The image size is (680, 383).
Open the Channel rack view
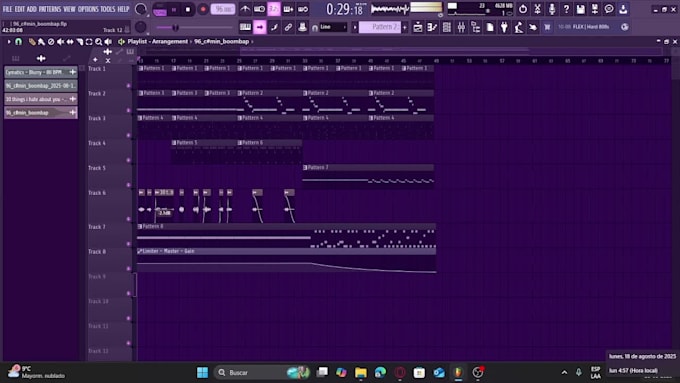[447, 27]
